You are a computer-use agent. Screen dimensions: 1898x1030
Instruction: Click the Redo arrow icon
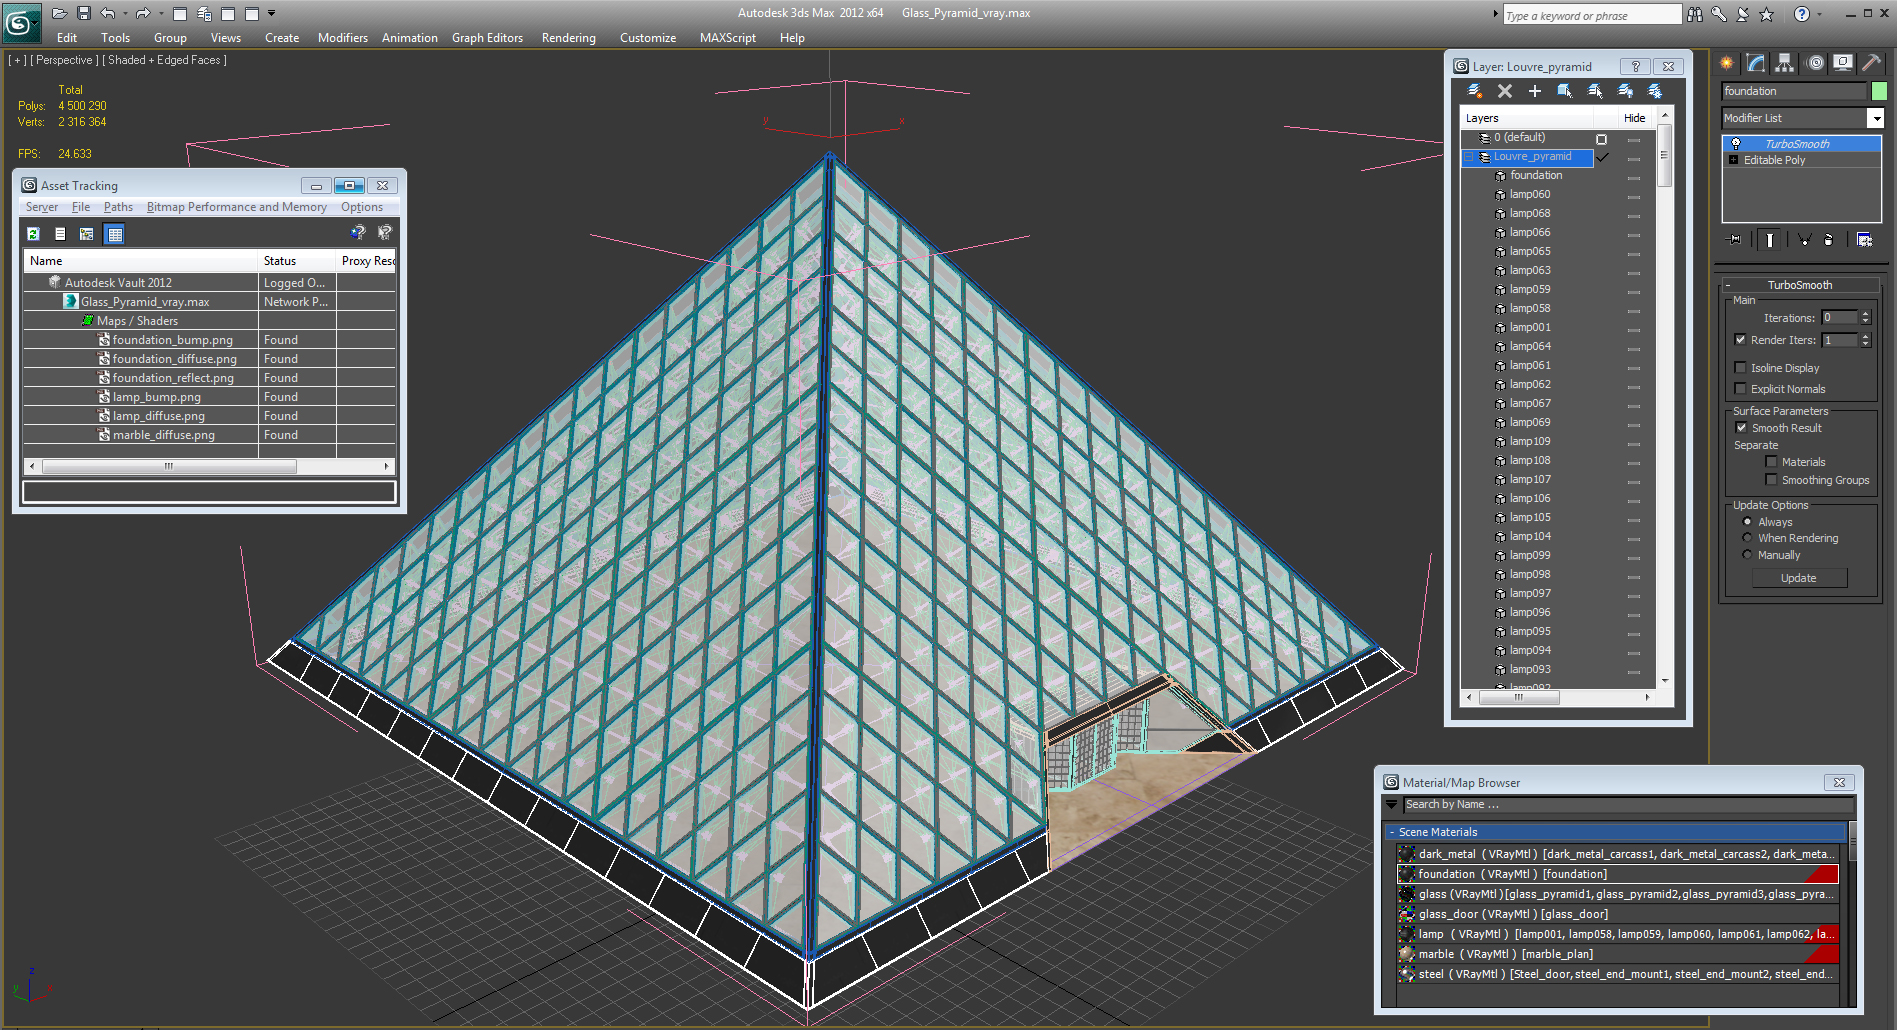point(142,13)
